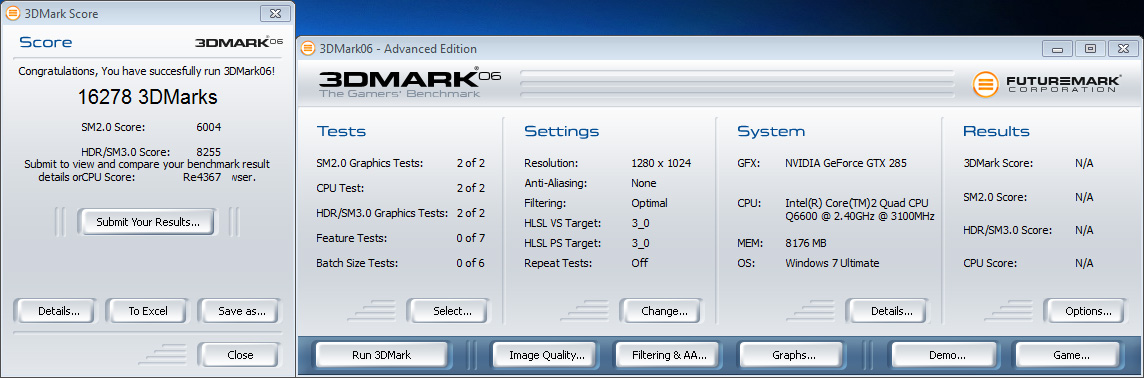Screen dimensions: 1144x378
Task: Click the Windows 7 Ultimate OS text
Action: coord(832,263)
